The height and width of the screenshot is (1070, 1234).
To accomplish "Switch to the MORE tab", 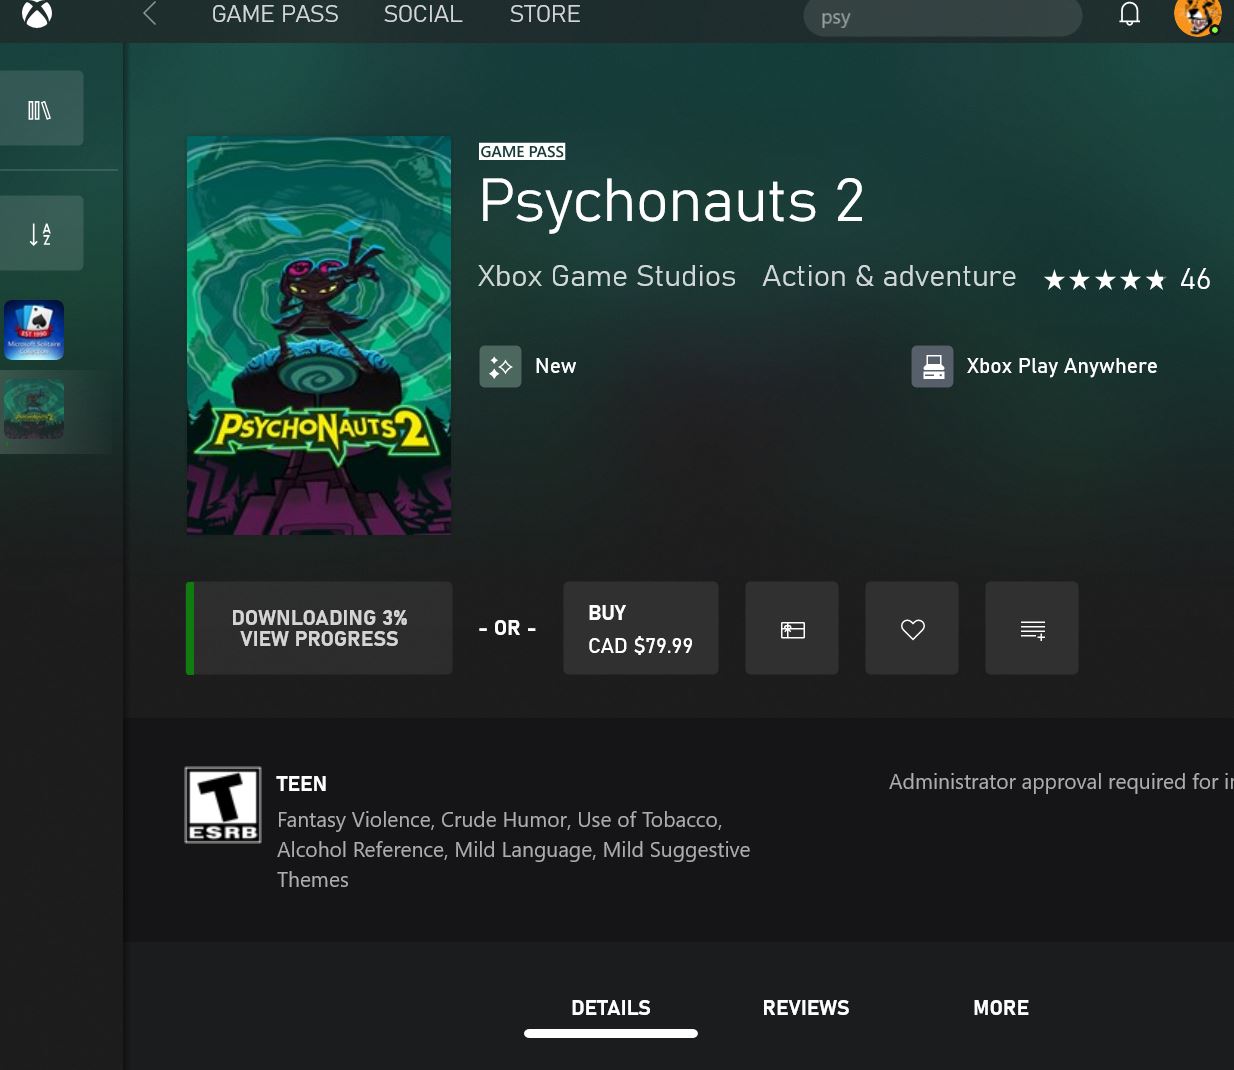I will click(x=1001, y=1008).
